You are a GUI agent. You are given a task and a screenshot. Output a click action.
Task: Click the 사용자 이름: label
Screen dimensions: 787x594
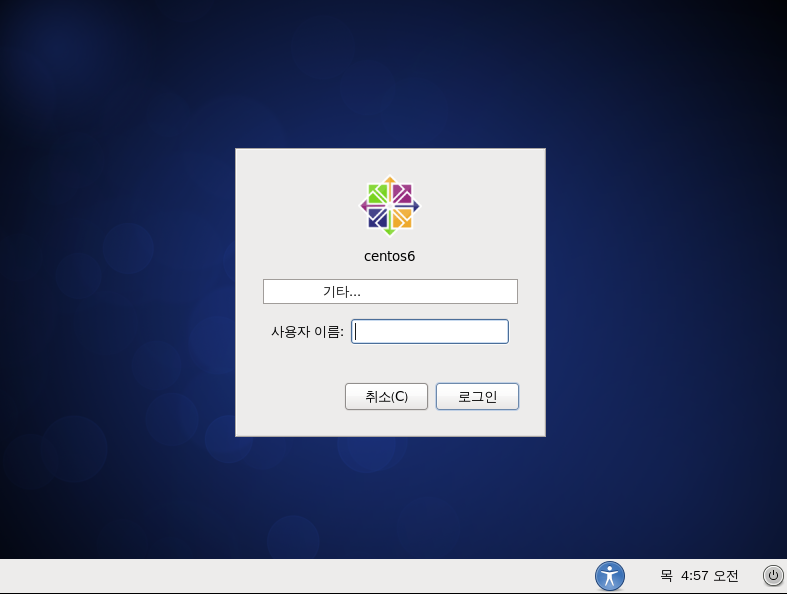coord(307,332)
